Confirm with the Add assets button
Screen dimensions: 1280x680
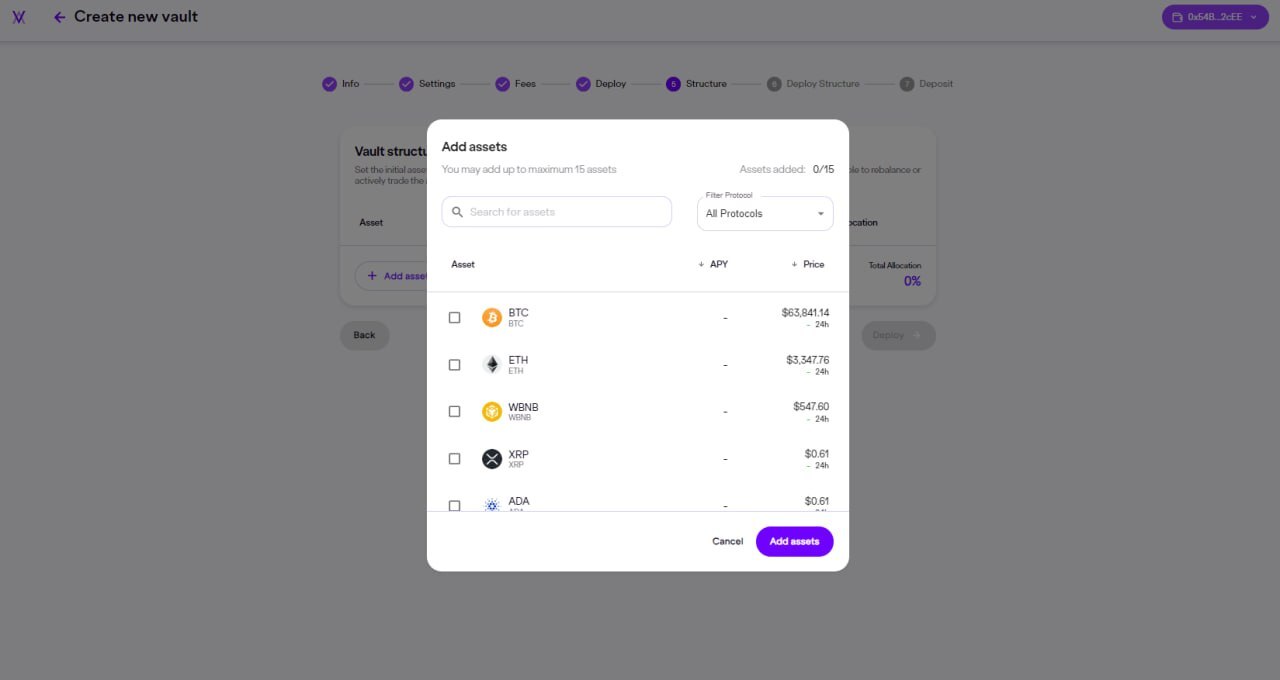(794, 541)
